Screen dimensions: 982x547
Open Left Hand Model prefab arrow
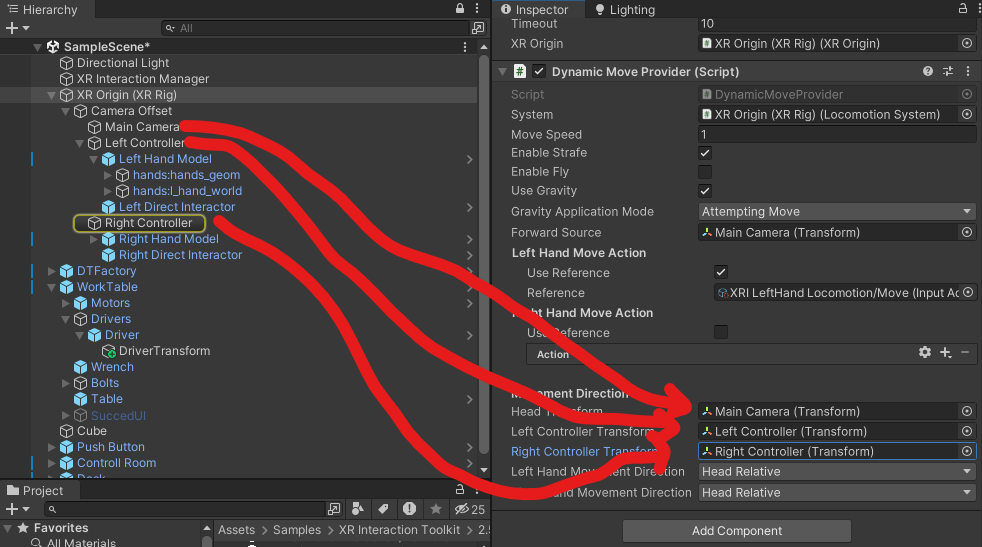[x=469, y=160]
